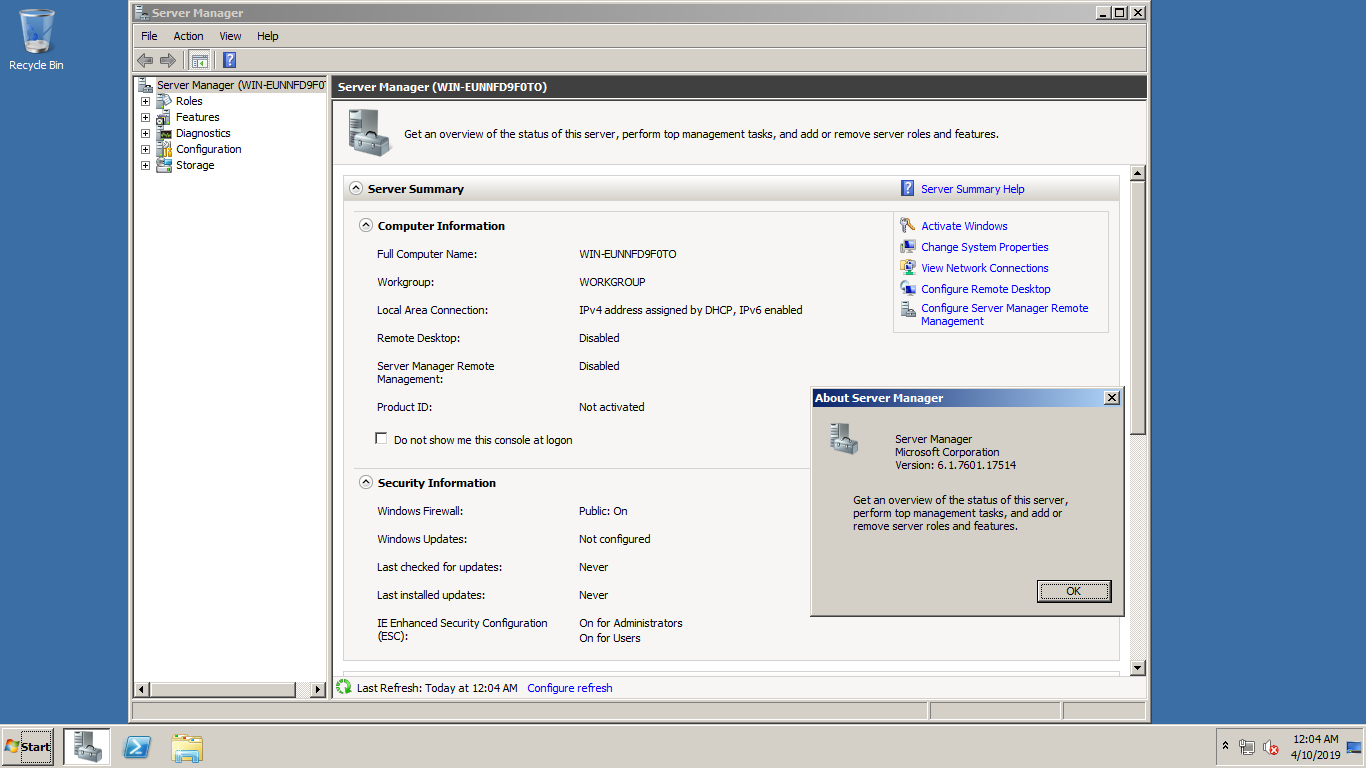Click the Configure Remote Desktop link
The image size is (1366, 768).
[986, 289]
